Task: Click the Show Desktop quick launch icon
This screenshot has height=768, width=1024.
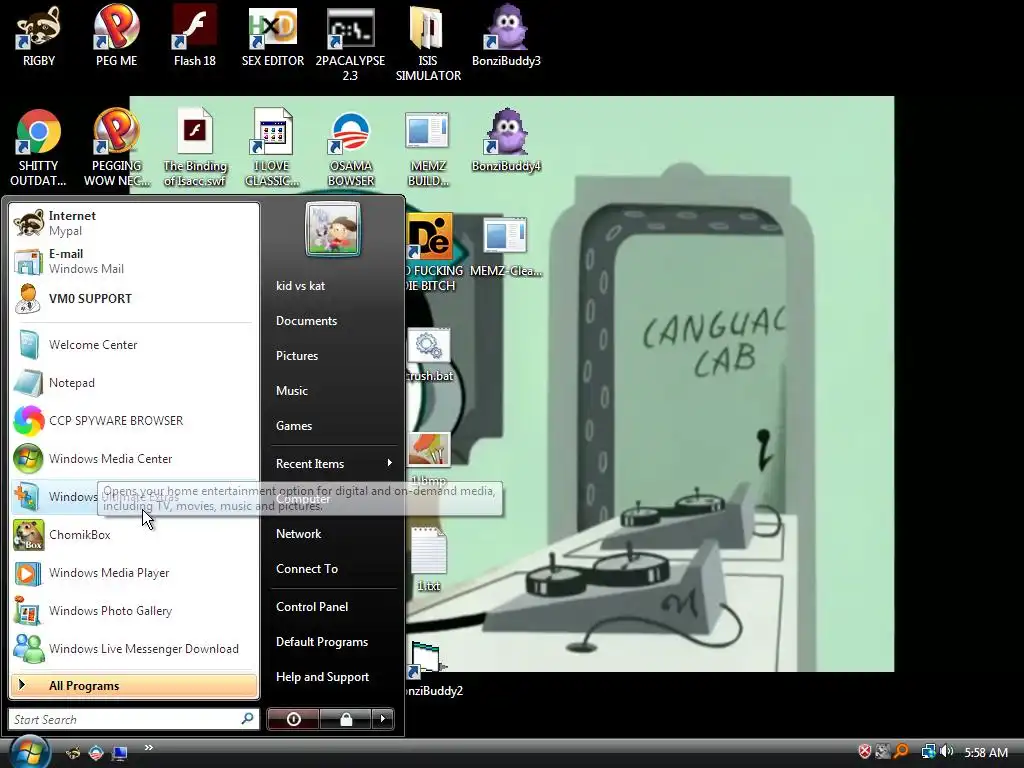Action: click(x=119, y=753)
